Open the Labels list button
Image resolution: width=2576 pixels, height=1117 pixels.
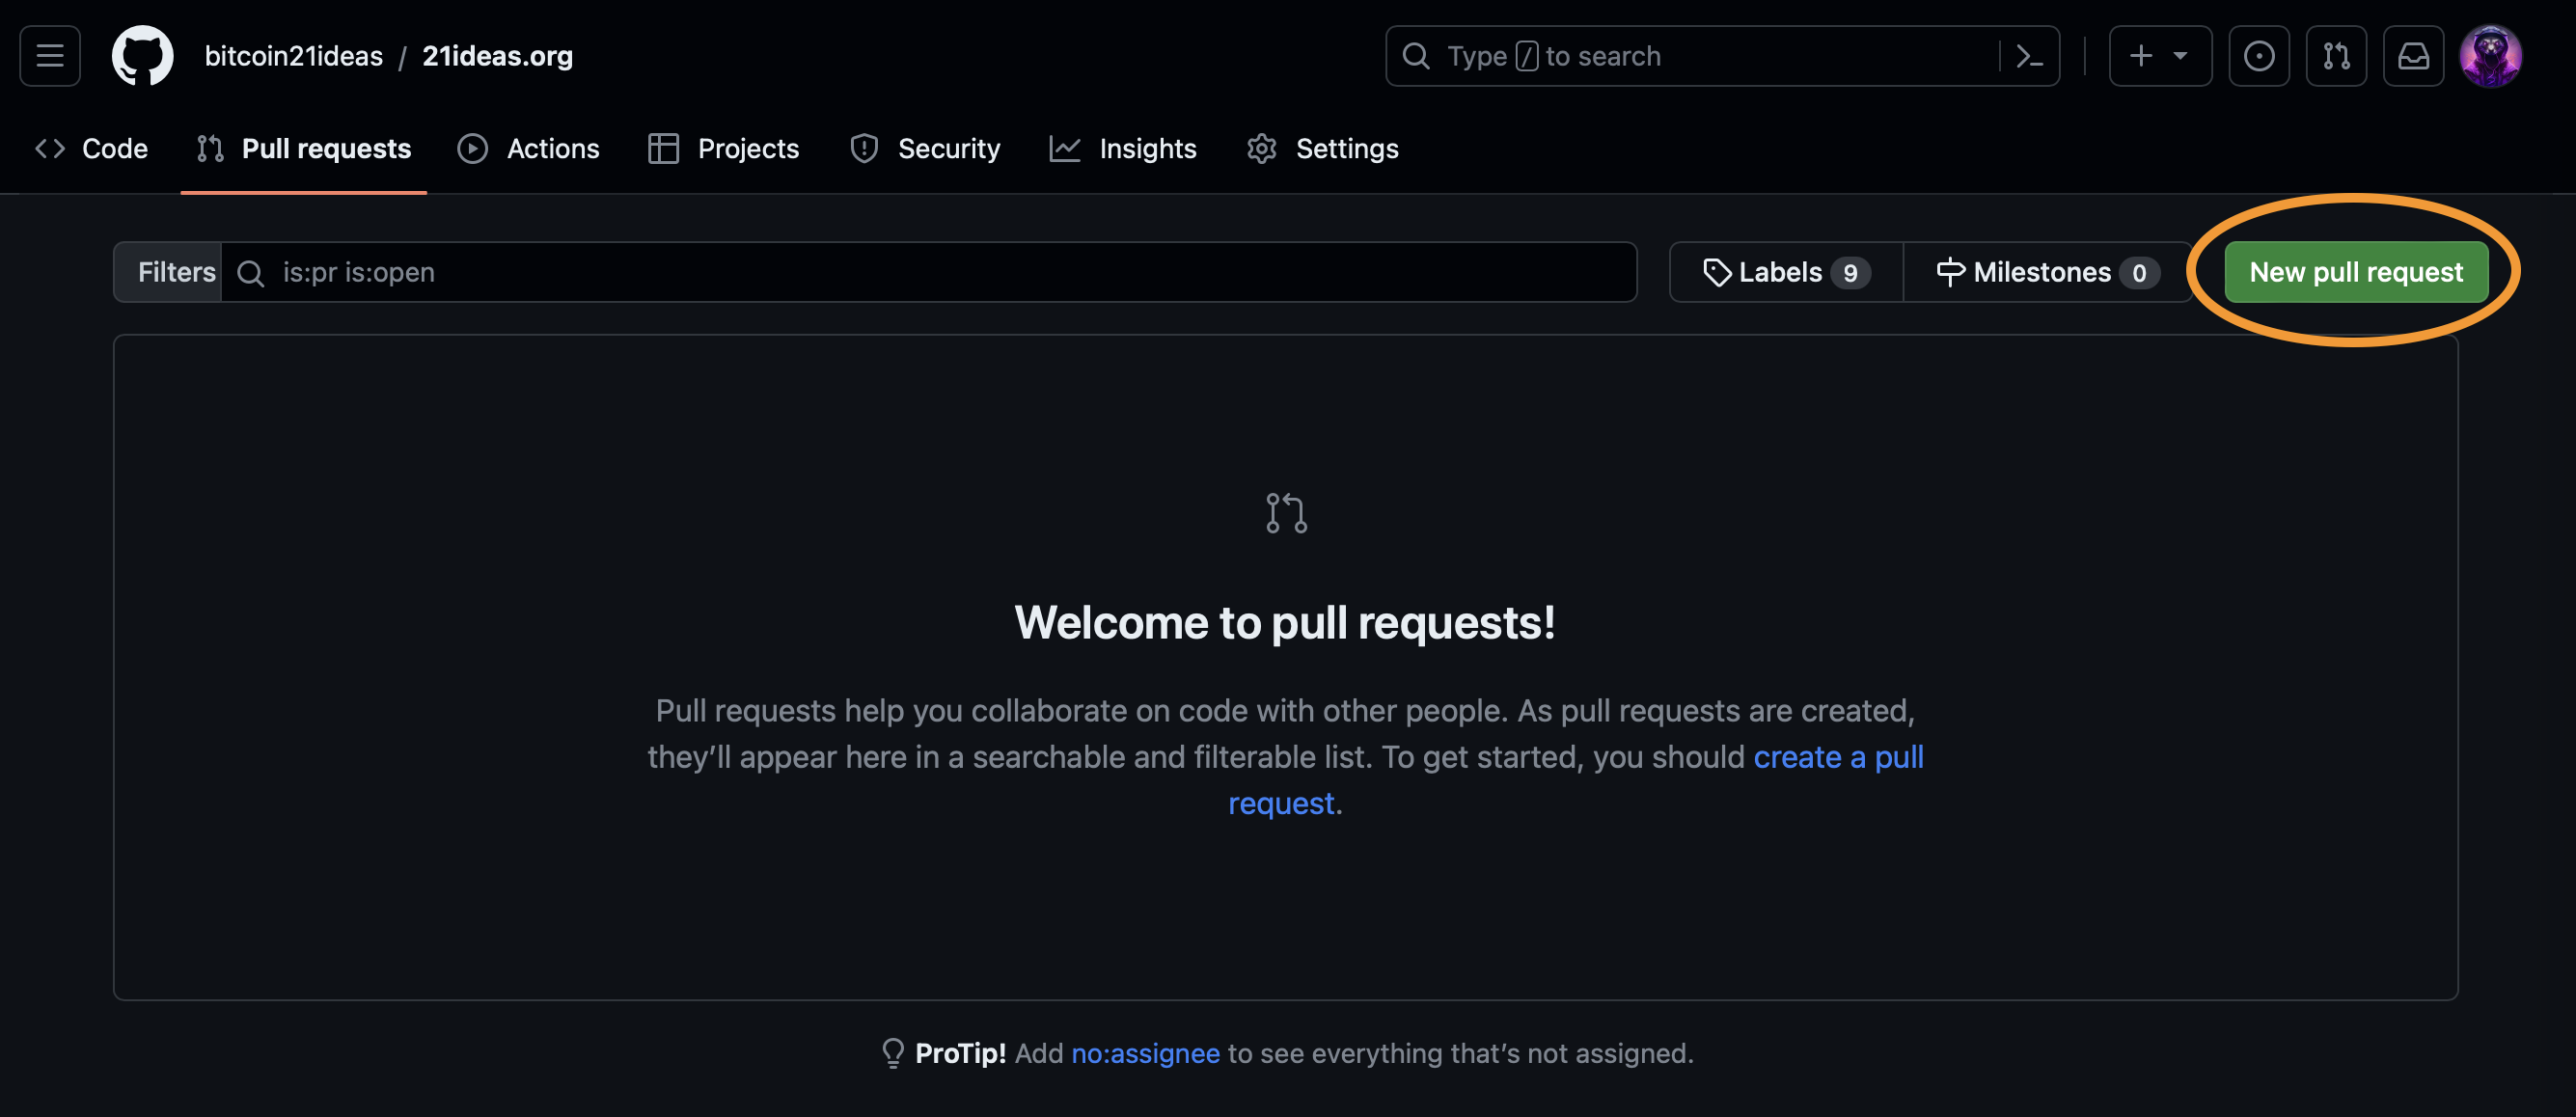tap(1786, 272)
